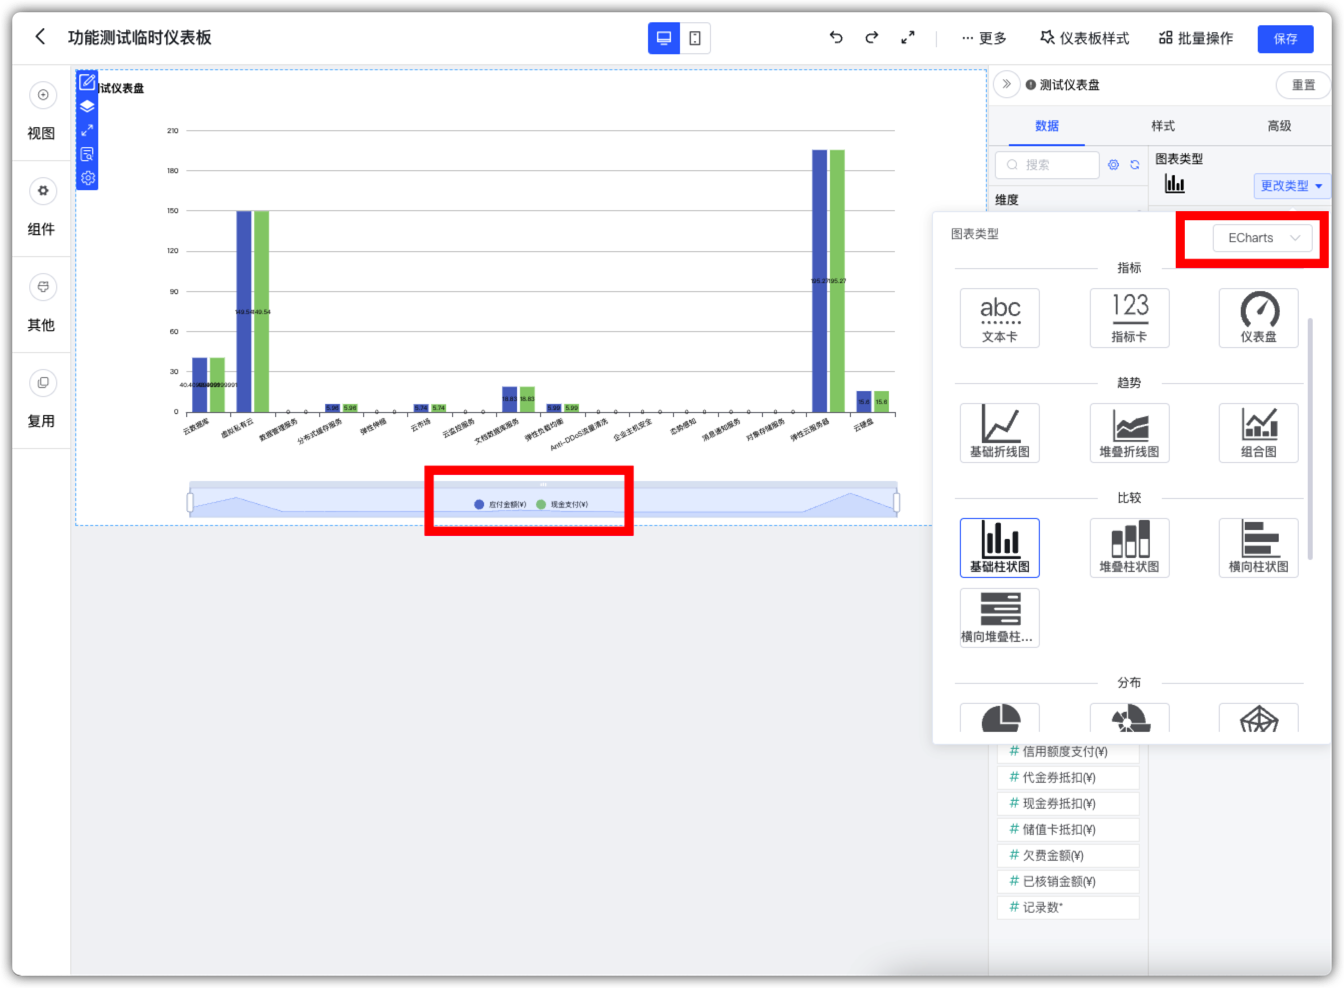1344x988 pixels.
Task: Select the 指标卡 chart type
Action: pyautogui.click(x=1129, y=318)
